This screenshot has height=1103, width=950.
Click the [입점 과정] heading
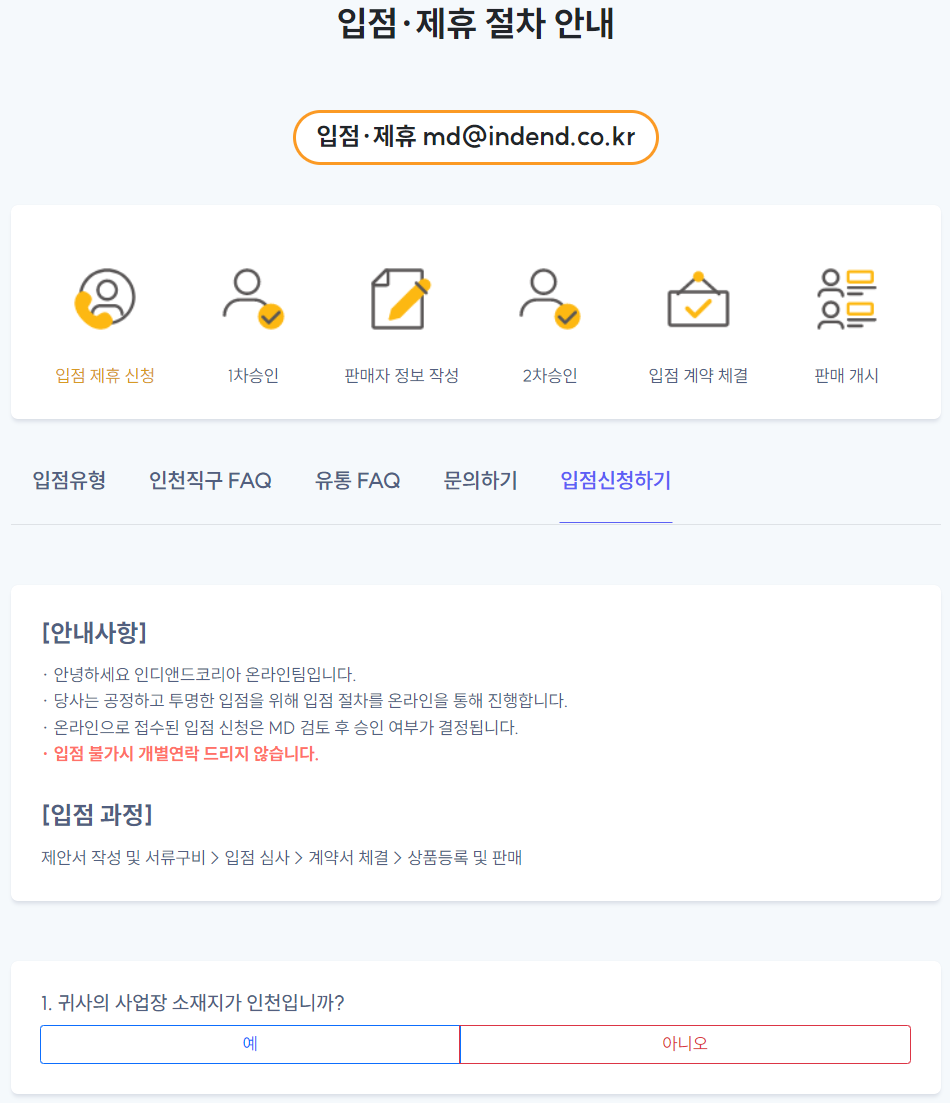(97, 815)
